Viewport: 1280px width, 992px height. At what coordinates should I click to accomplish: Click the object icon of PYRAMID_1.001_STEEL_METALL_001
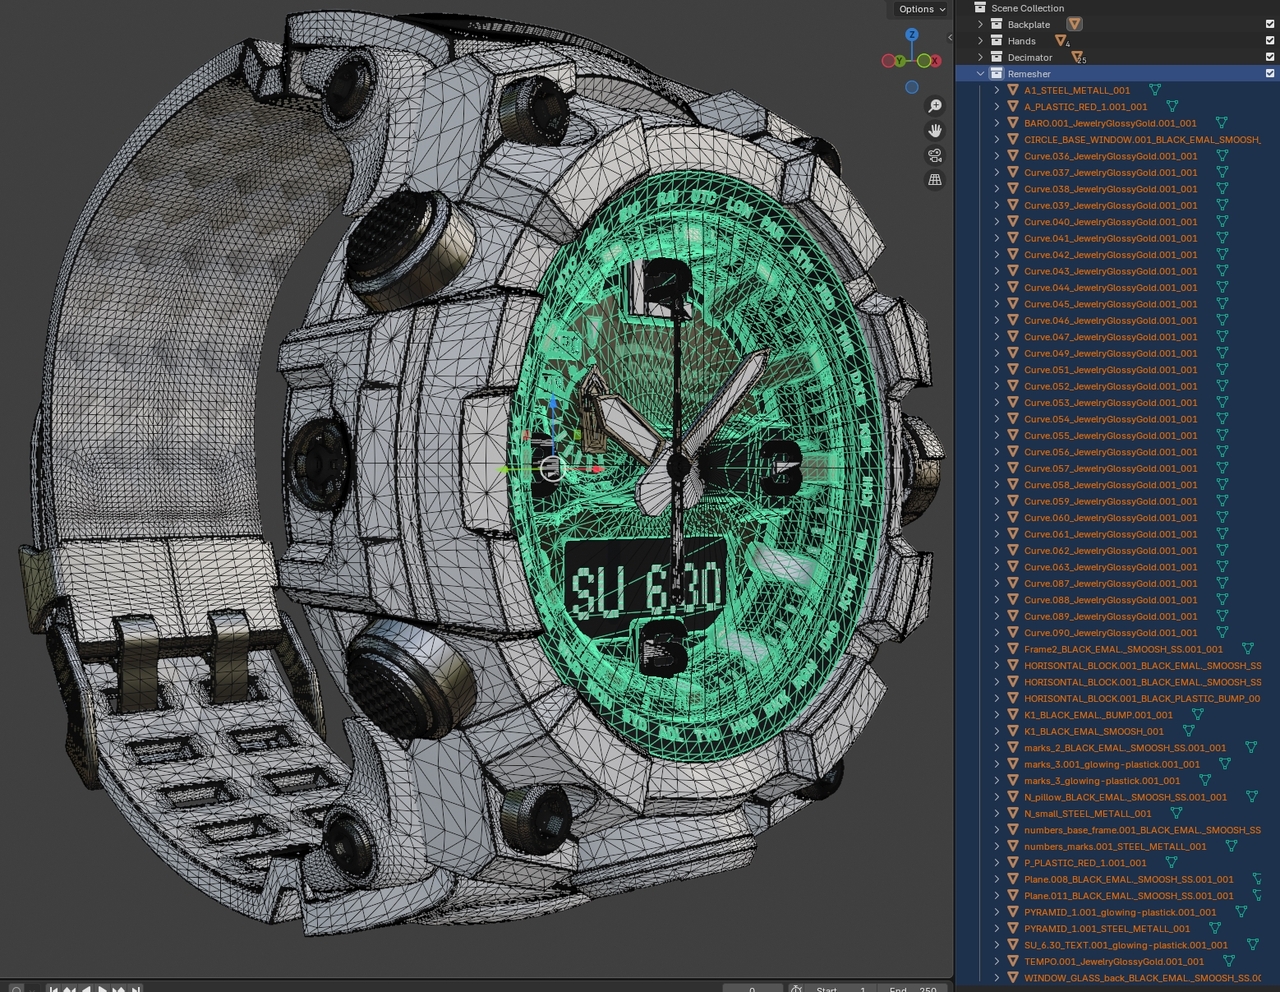click(x=1013, y=928)
